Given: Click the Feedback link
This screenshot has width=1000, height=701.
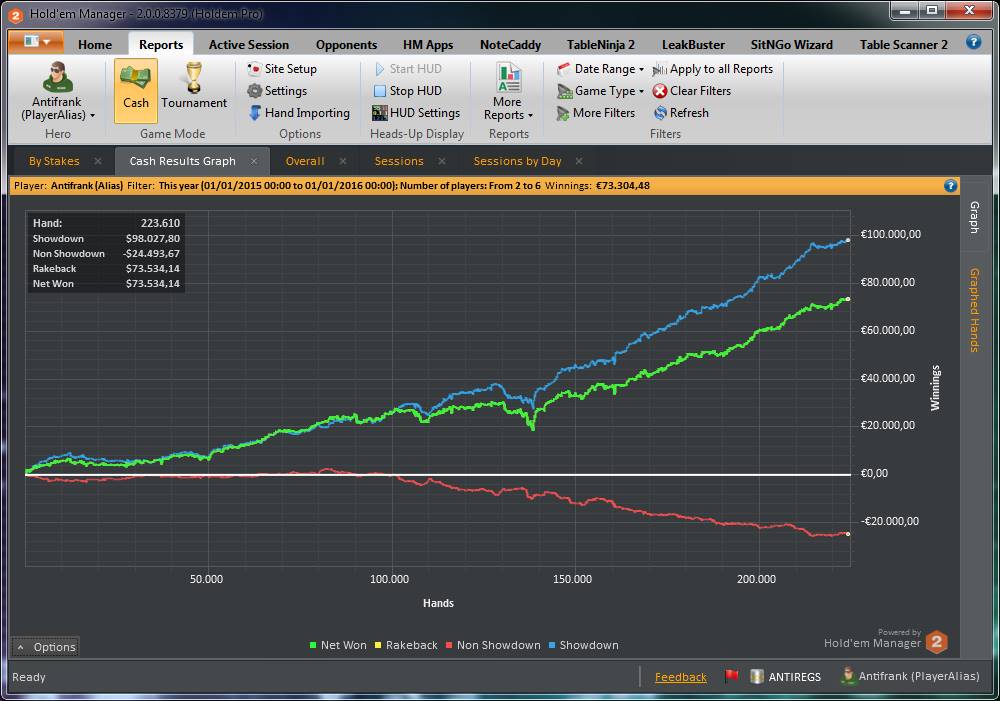Looking at the screenshot, I should pos(680,677).
